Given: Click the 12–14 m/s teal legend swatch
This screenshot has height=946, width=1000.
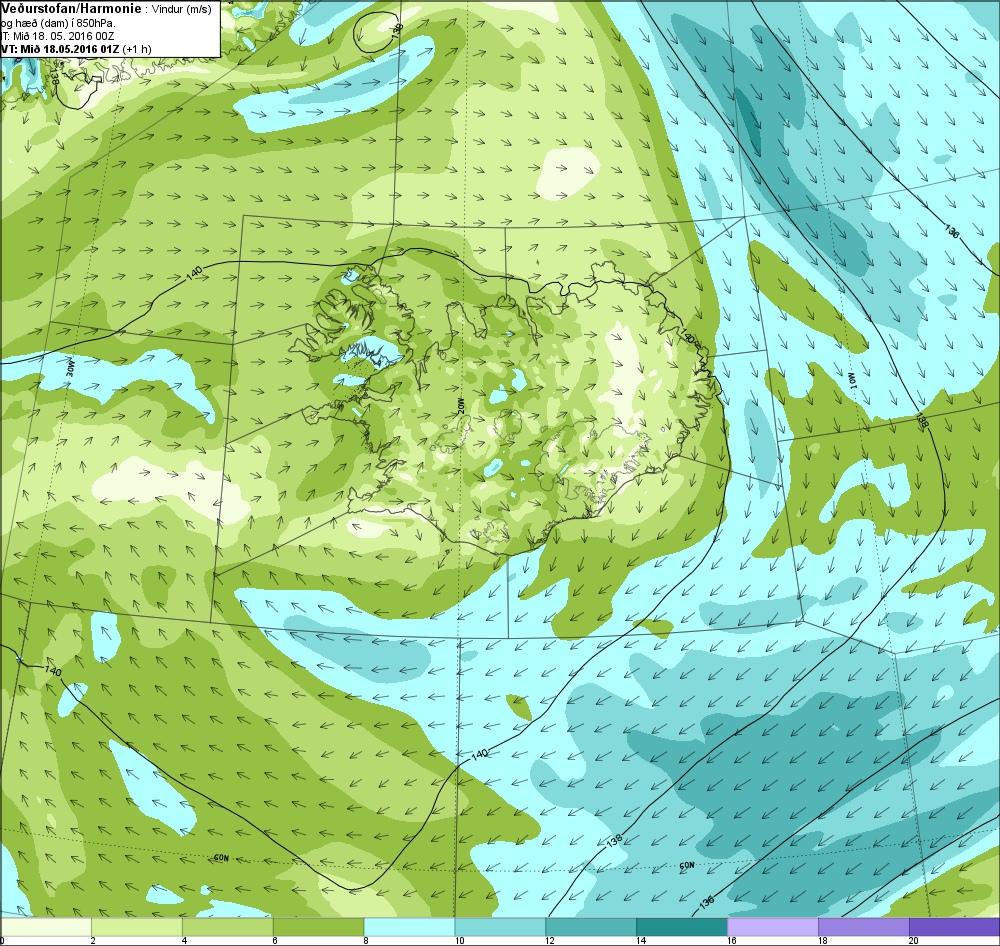Looking at the screenshot, I should (x=591, y=926).
